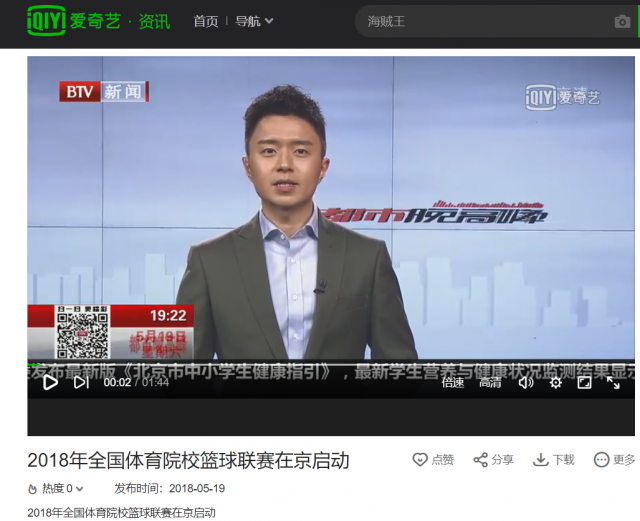640x521 pixels.
Task: Click the camera image search icon
Action: coord(622,21)
